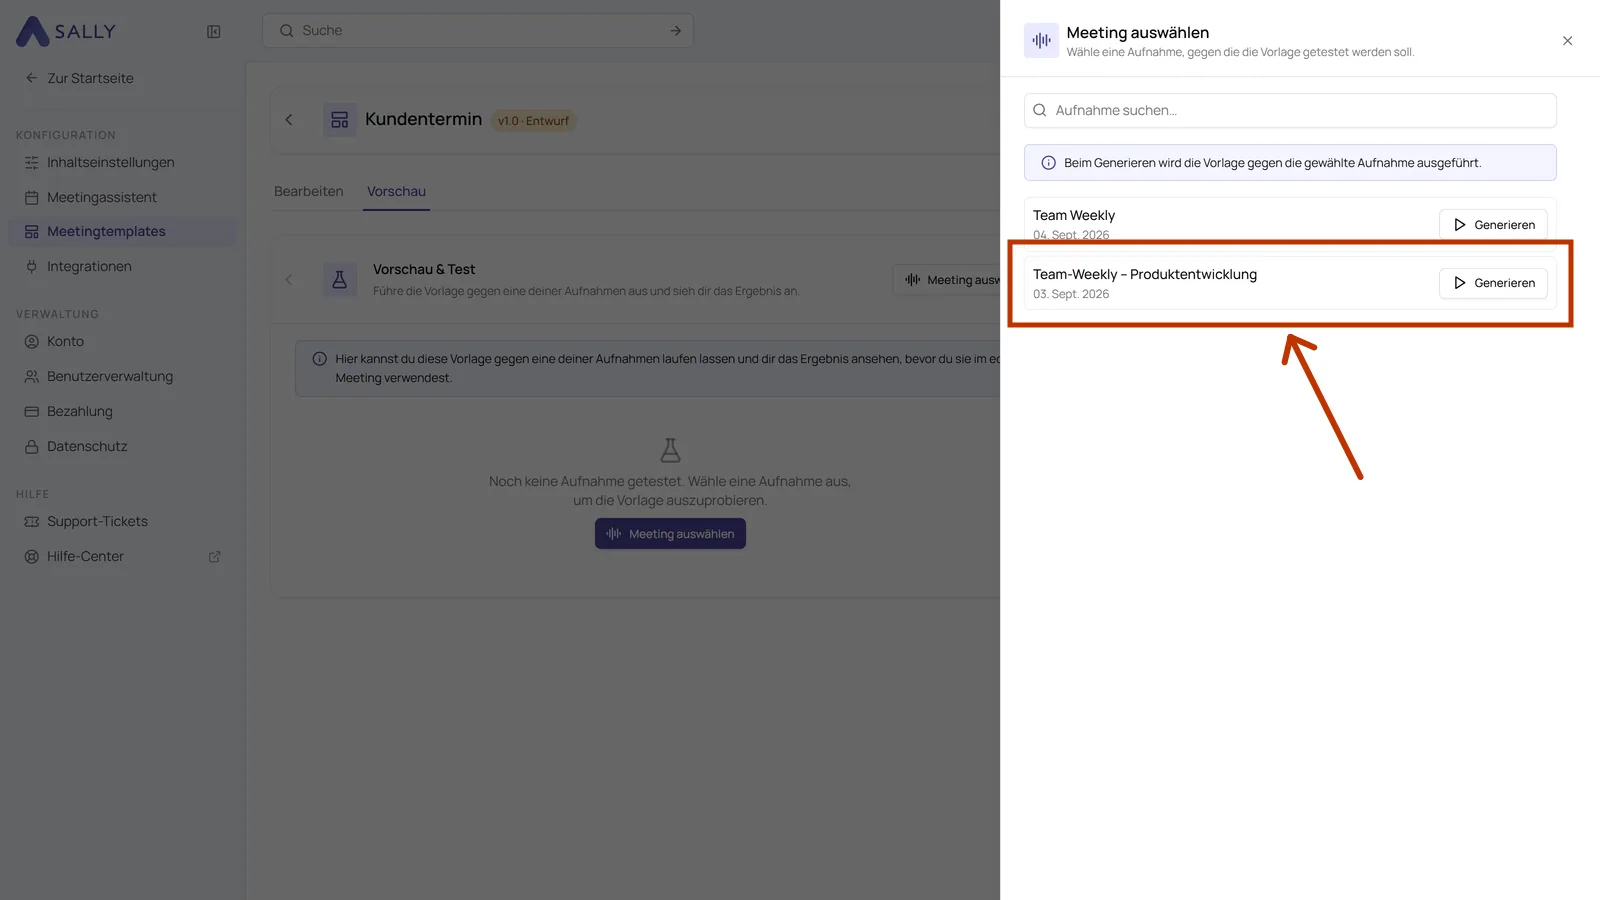This screenshot has width=1600, height=900.
Task: Click the Inhaltseinstellungen sliders icon
Action: click(x=32, y=163)
